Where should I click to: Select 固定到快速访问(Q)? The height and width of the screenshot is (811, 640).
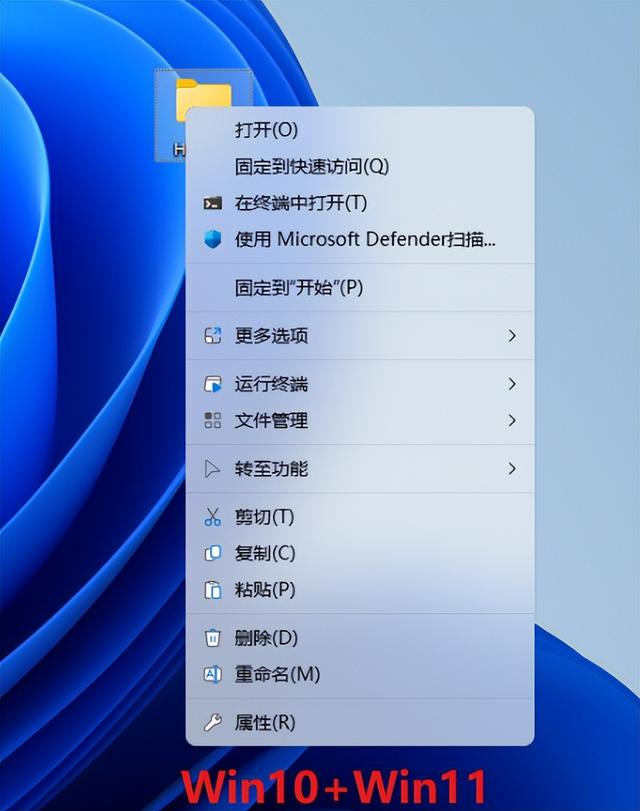360,167
